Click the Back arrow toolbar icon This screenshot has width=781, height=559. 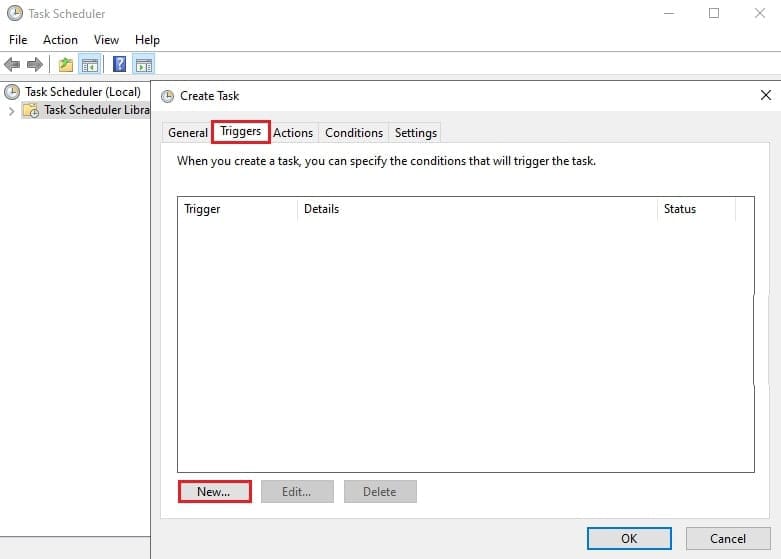click(x=12, y=64)
